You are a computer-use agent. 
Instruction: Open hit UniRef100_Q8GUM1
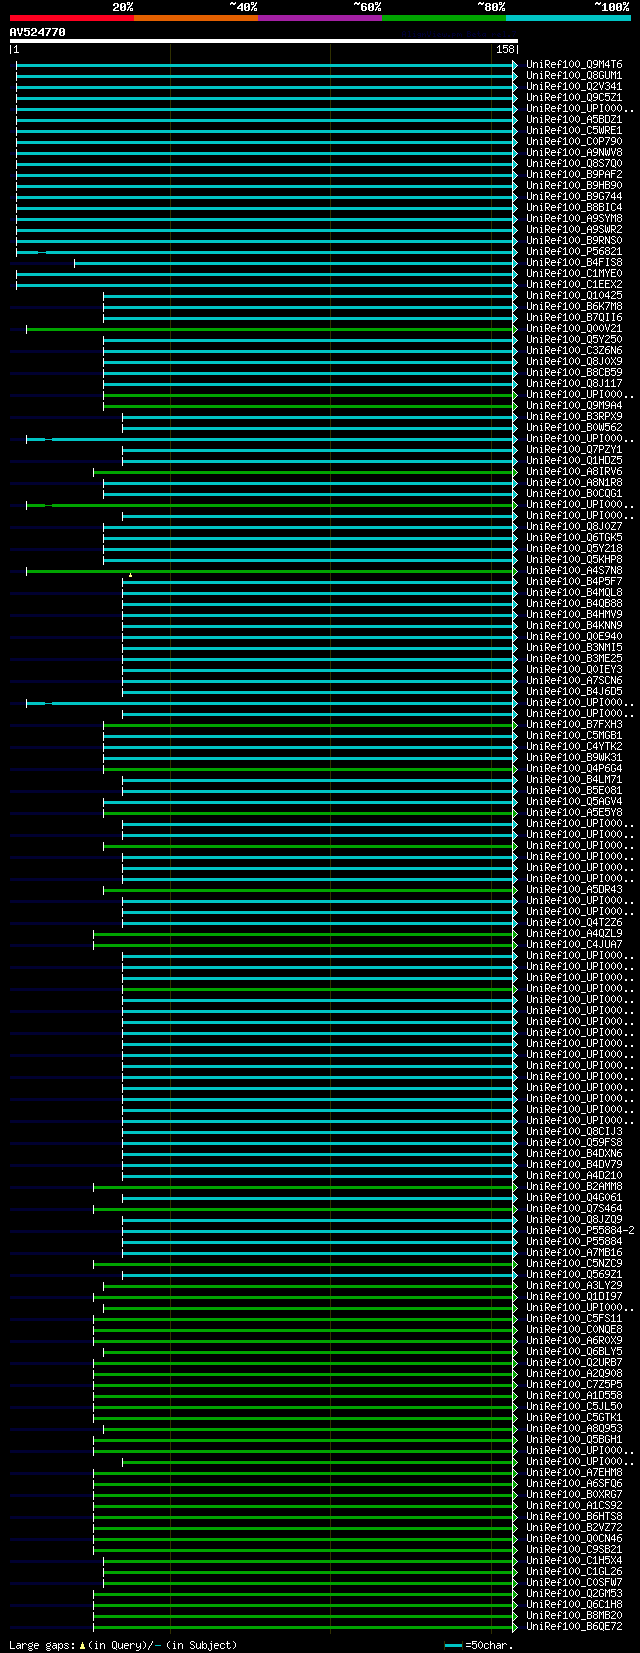[x=574, y=75]
